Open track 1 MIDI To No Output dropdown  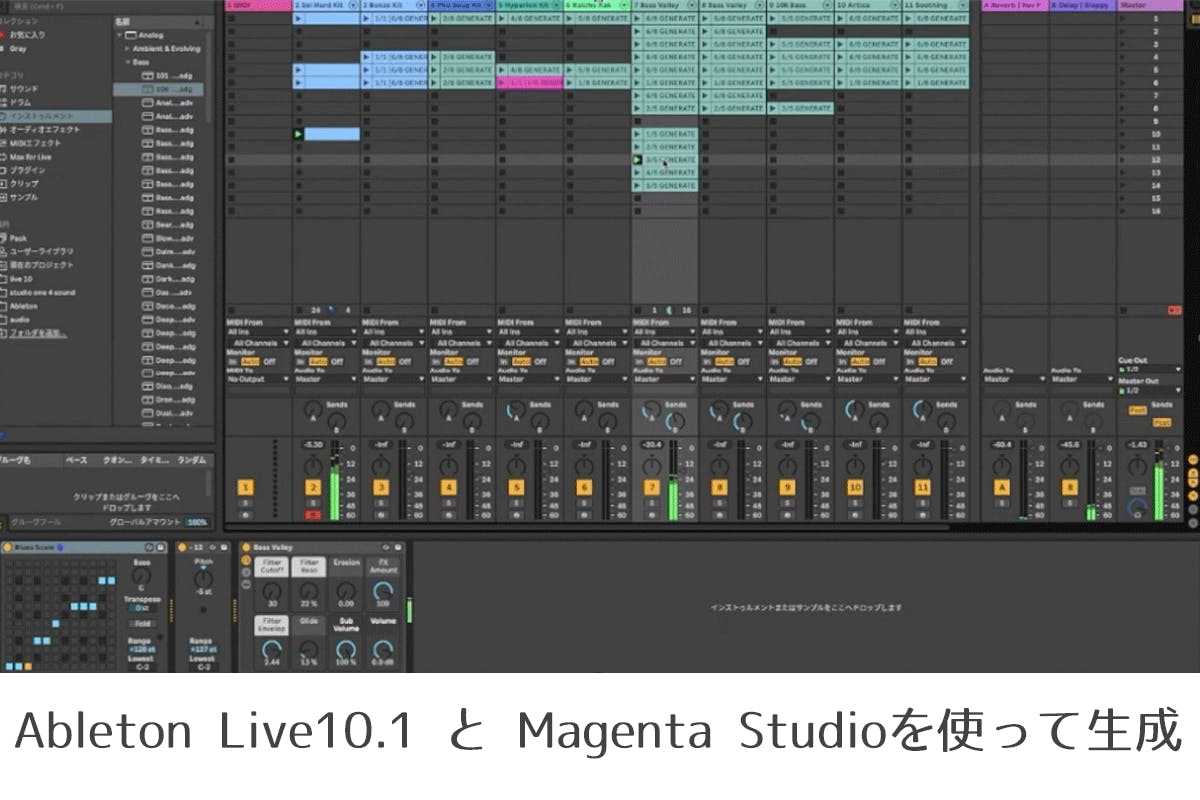(x=258, y=379)
